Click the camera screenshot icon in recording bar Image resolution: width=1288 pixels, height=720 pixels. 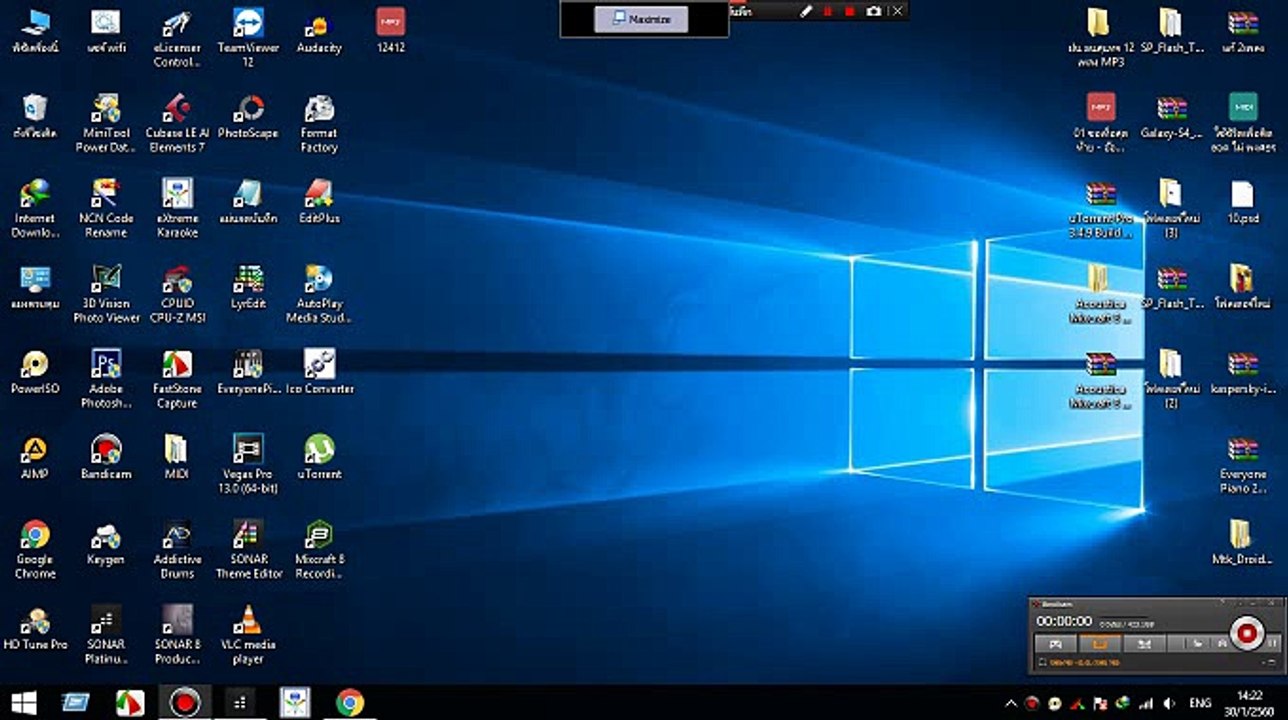click(x=873, y=10)
